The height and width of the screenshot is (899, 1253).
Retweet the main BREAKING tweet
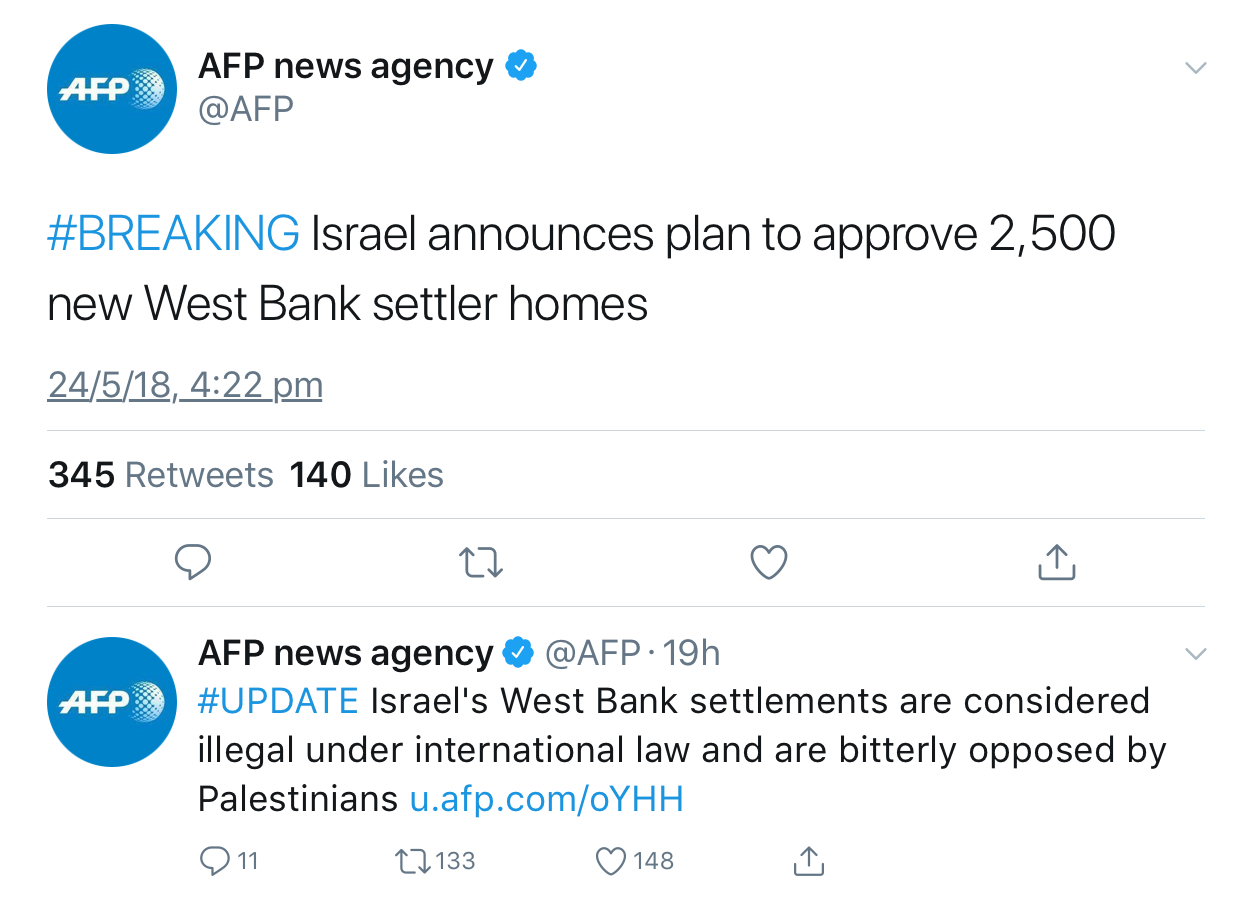[x=481, y=563]
